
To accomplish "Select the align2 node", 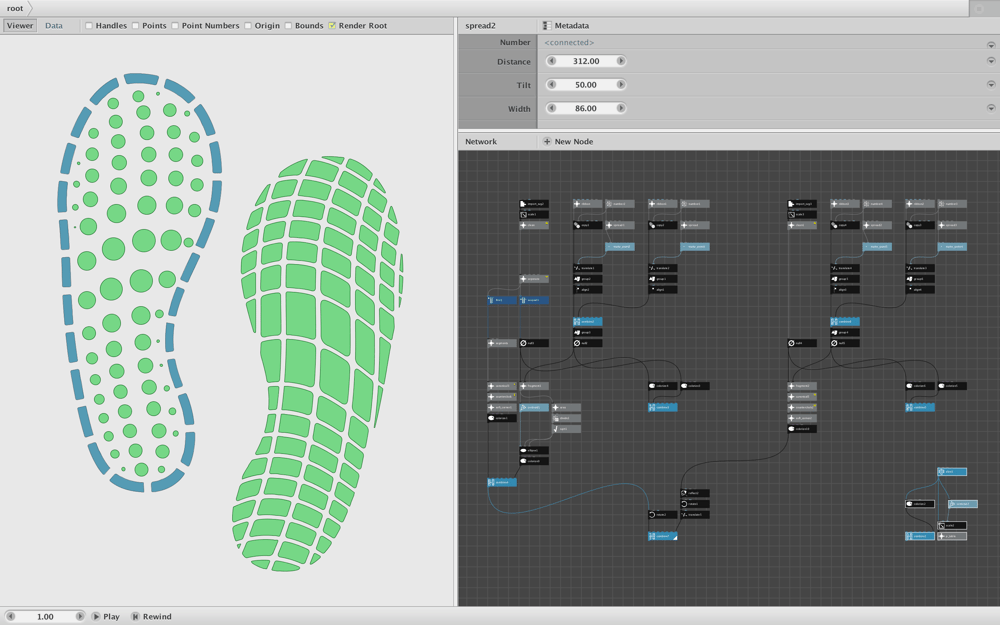I will [x=587, y=290].
